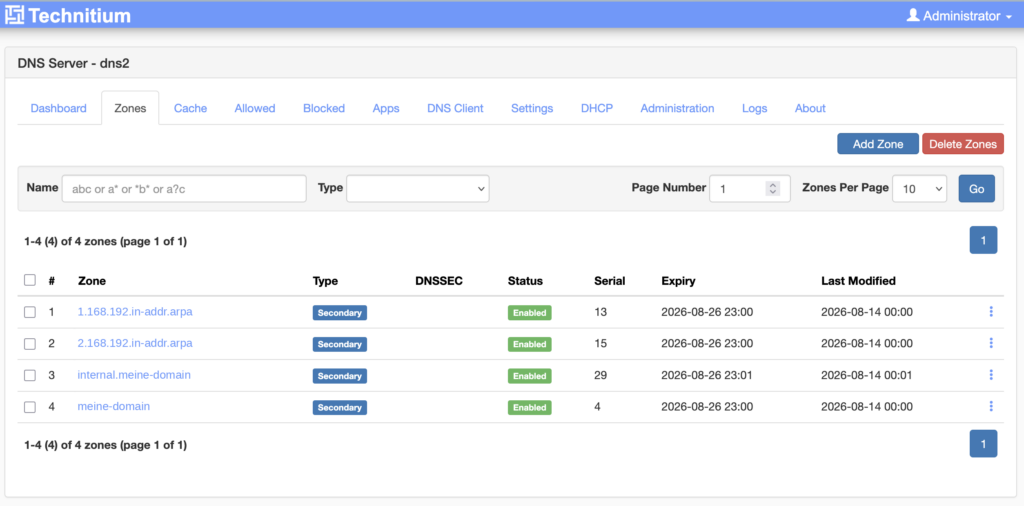Open options menu for 1.168.192.in-addr.arpa zone
The image size is (1024, 506).
[x=991, y=312]
